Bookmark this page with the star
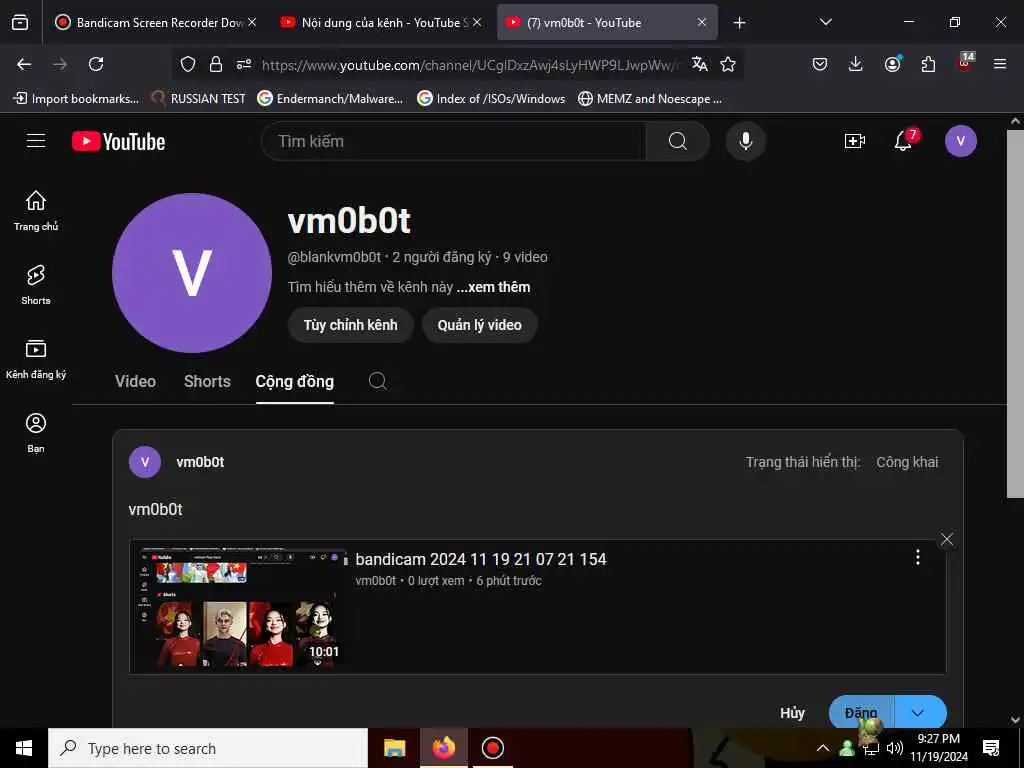 728,64
